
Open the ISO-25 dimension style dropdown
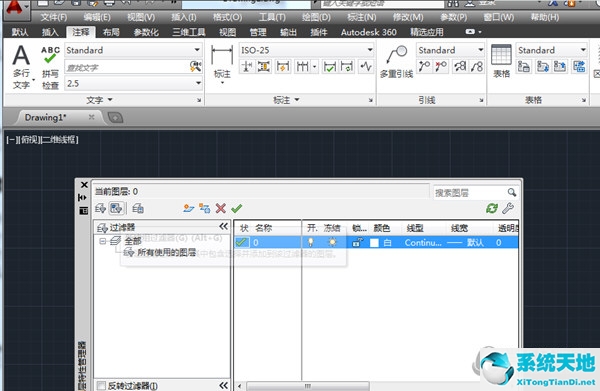(370, 50)
